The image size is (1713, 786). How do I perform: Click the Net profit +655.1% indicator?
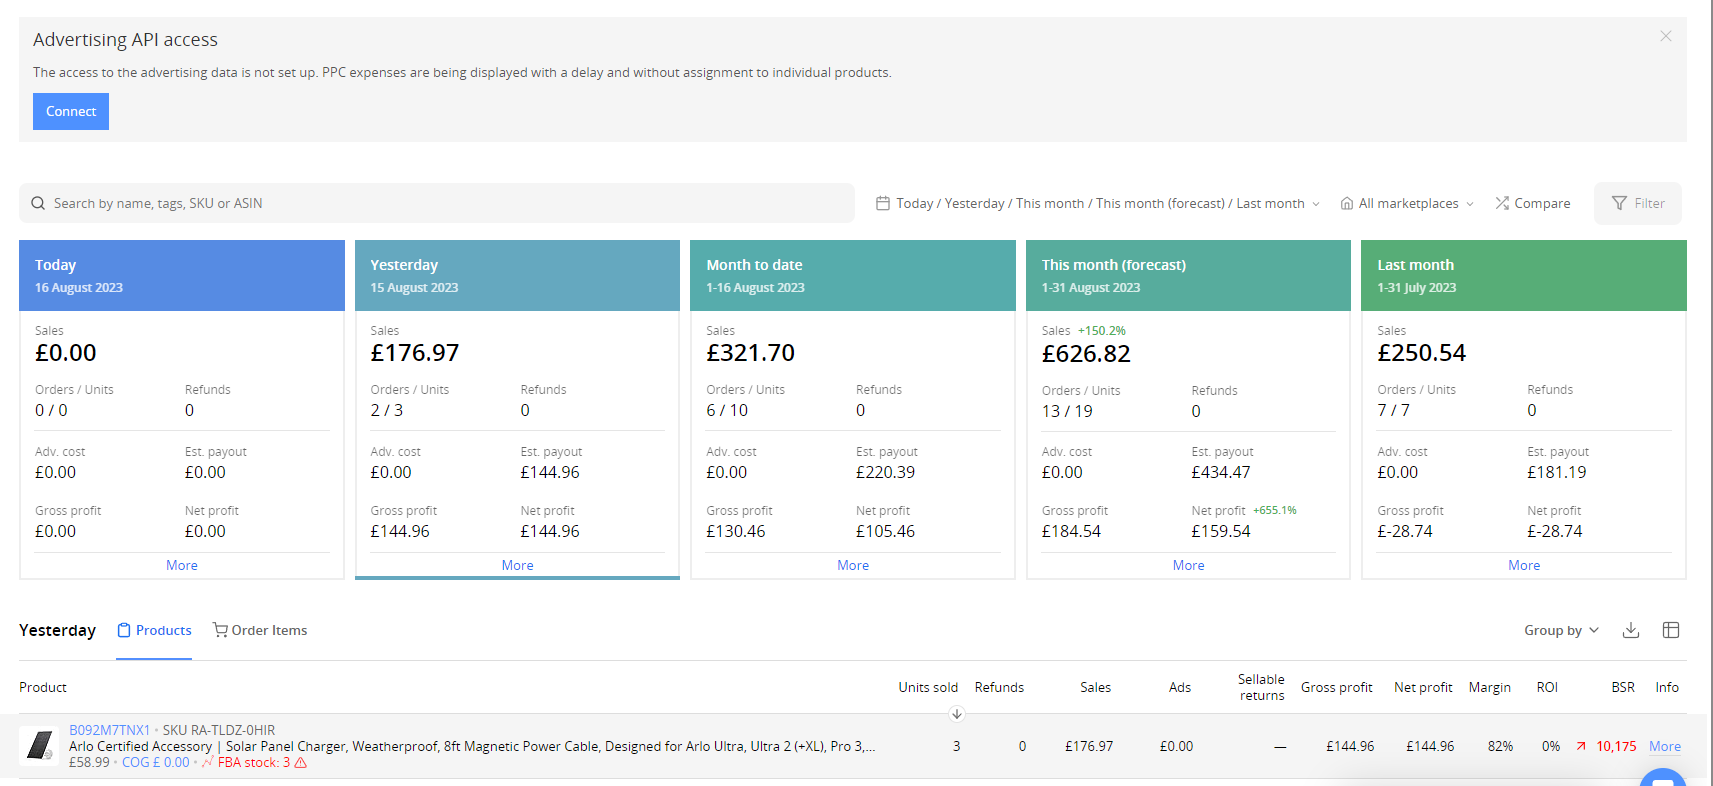point(1274,510)
